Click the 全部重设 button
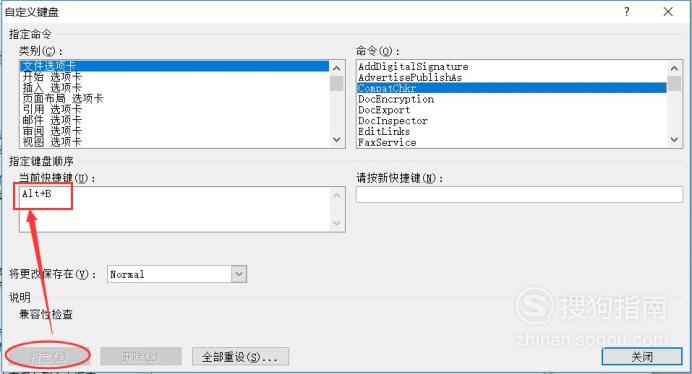Image resolution: width=692 pixels, height=374 pixels. [241, 356]
